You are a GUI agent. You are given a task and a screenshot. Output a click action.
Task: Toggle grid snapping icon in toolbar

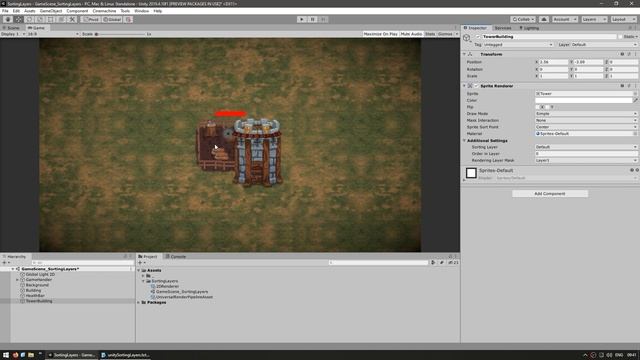click(x=129, y=19)
